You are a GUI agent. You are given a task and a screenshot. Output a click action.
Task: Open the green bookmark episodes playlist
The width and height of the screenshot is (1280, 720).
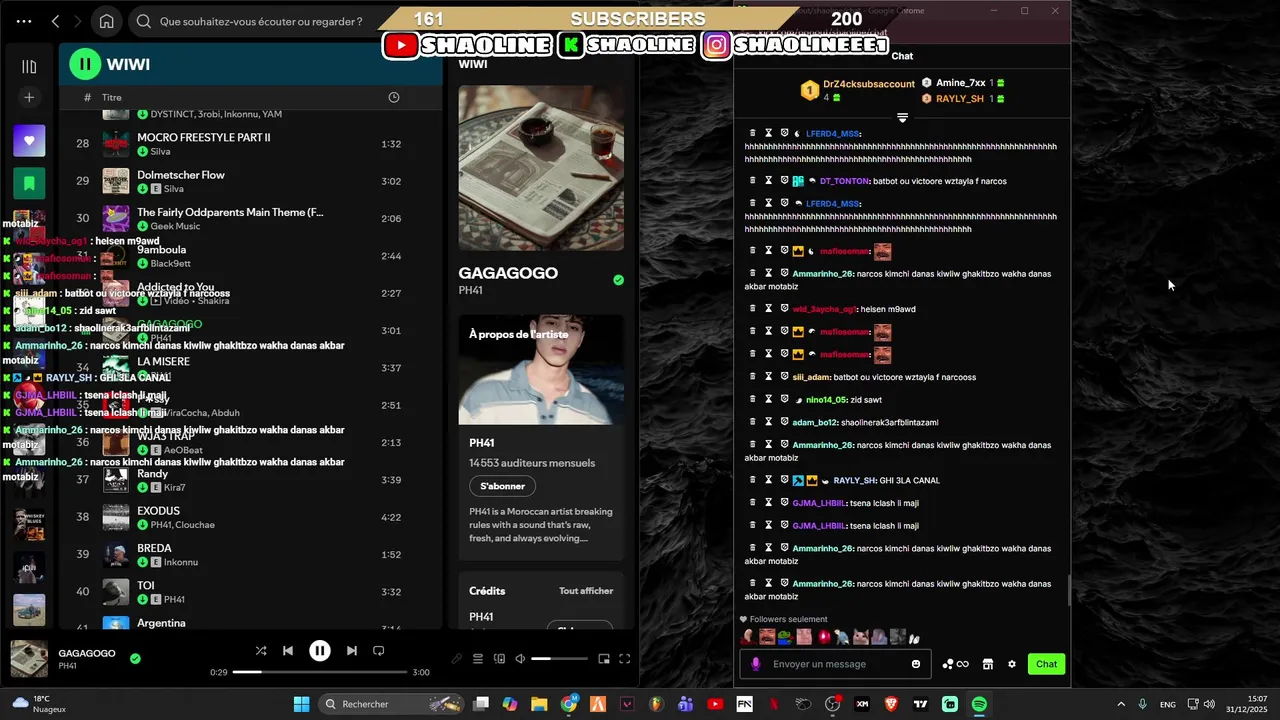click(29, 183)
